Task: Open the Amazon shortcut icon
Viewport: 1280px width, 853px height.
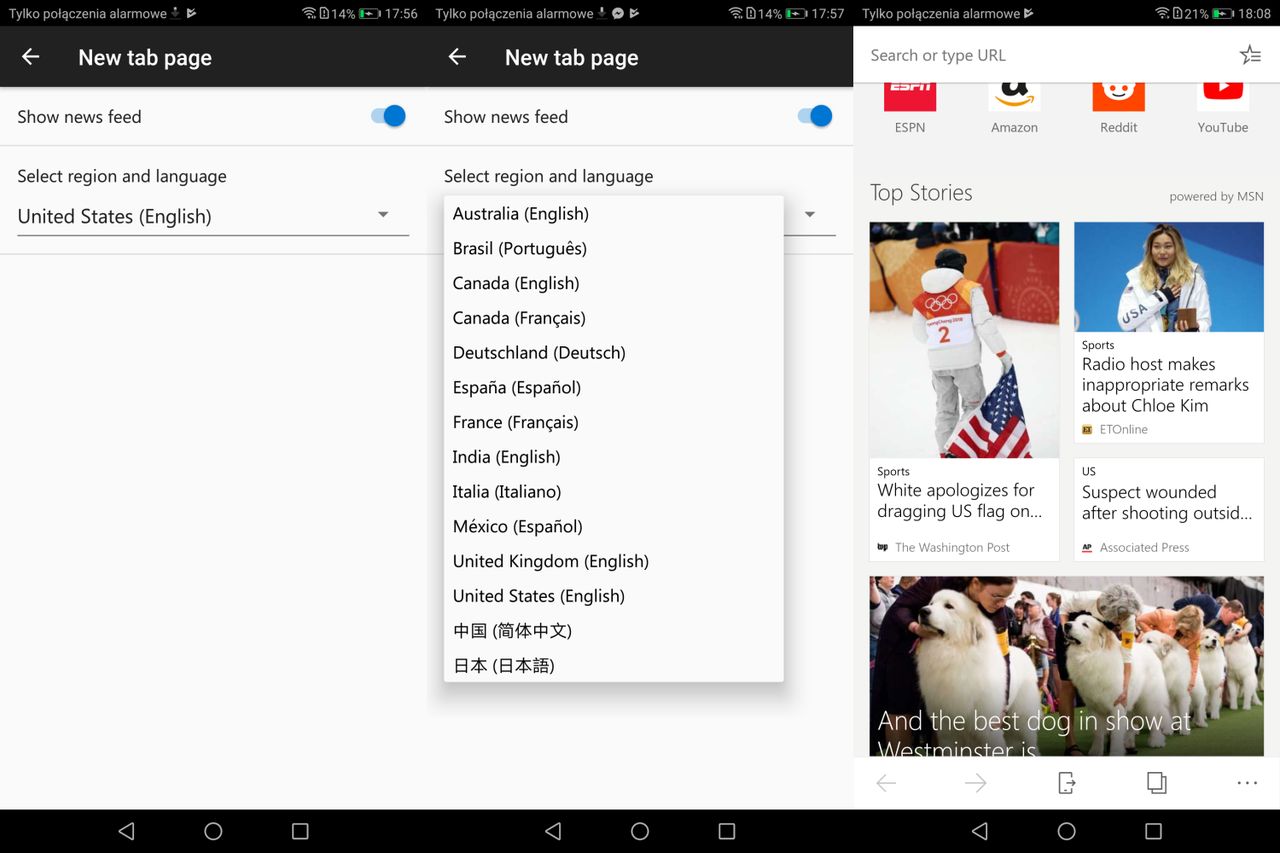Action: coord(1014,95)
